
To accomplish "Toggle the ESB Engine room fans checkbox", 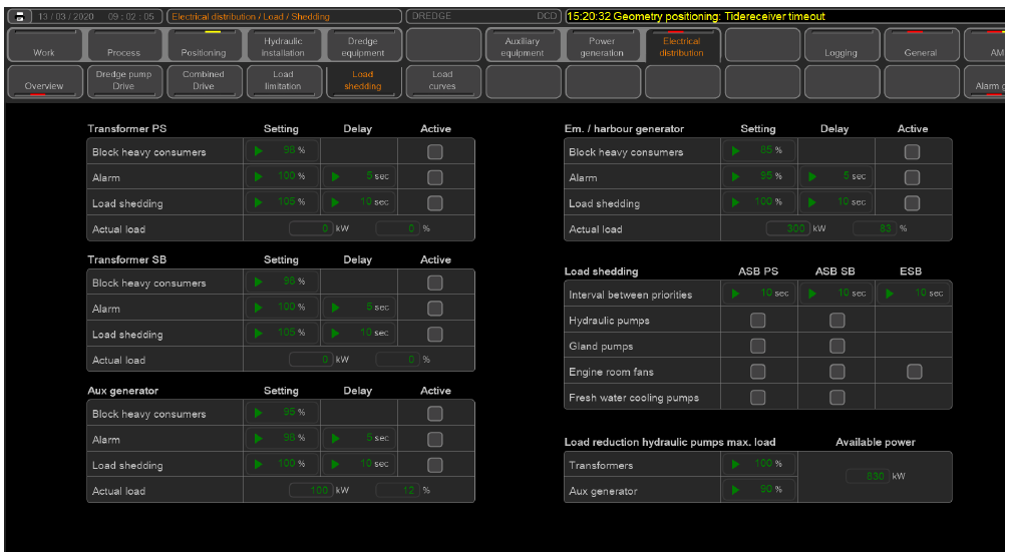I will pyautogui.click(x=913, y=372).
